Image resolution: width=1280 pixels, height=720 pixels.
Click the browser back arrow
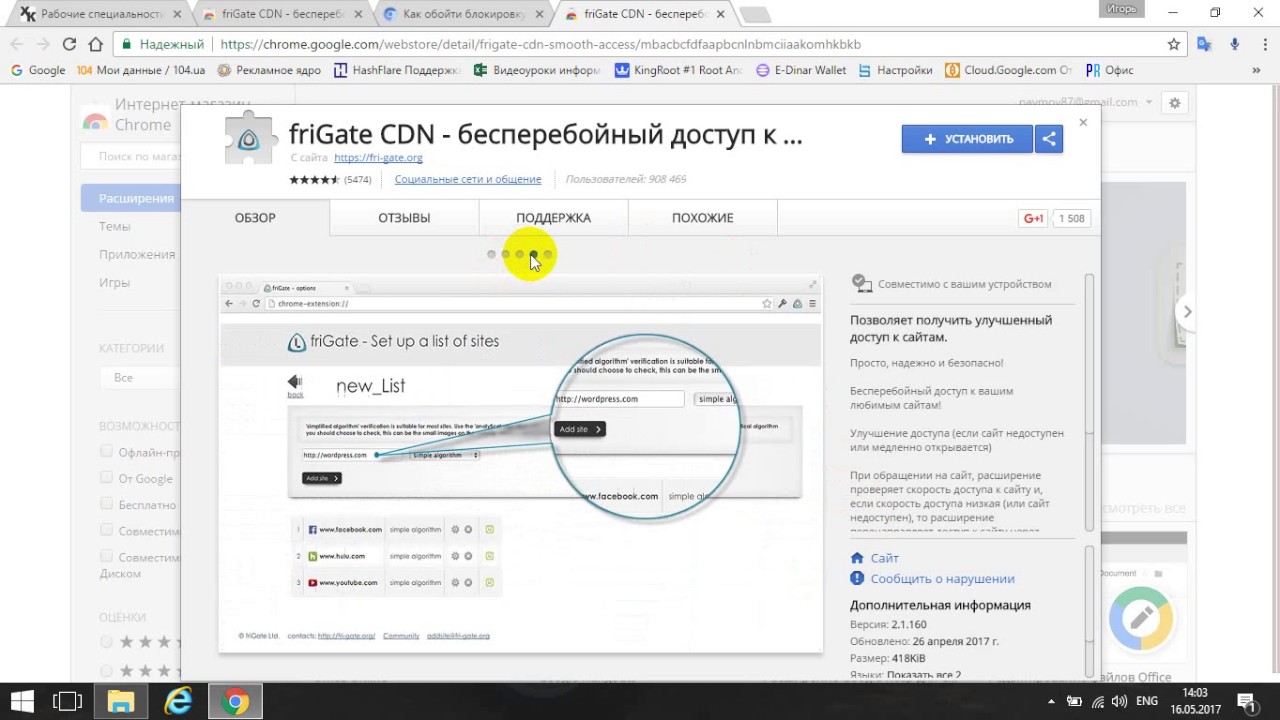pos(17,44)
